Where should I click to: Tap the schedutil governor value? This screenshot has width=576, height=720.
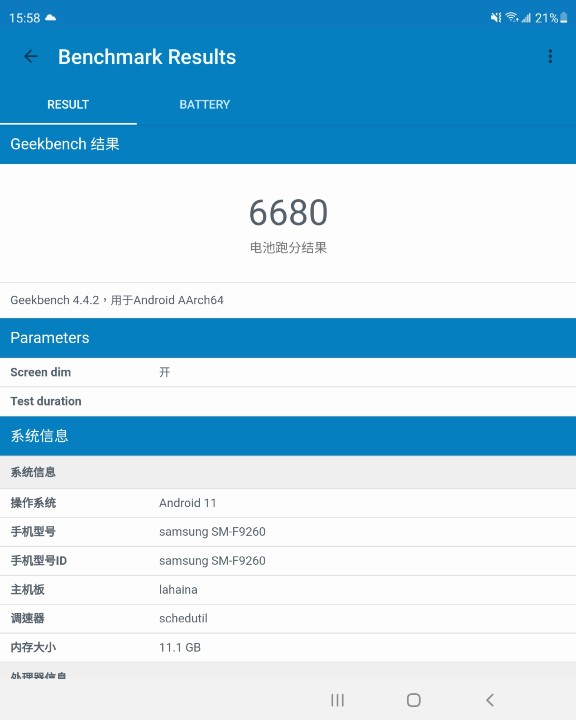click(x=183, y=619)
